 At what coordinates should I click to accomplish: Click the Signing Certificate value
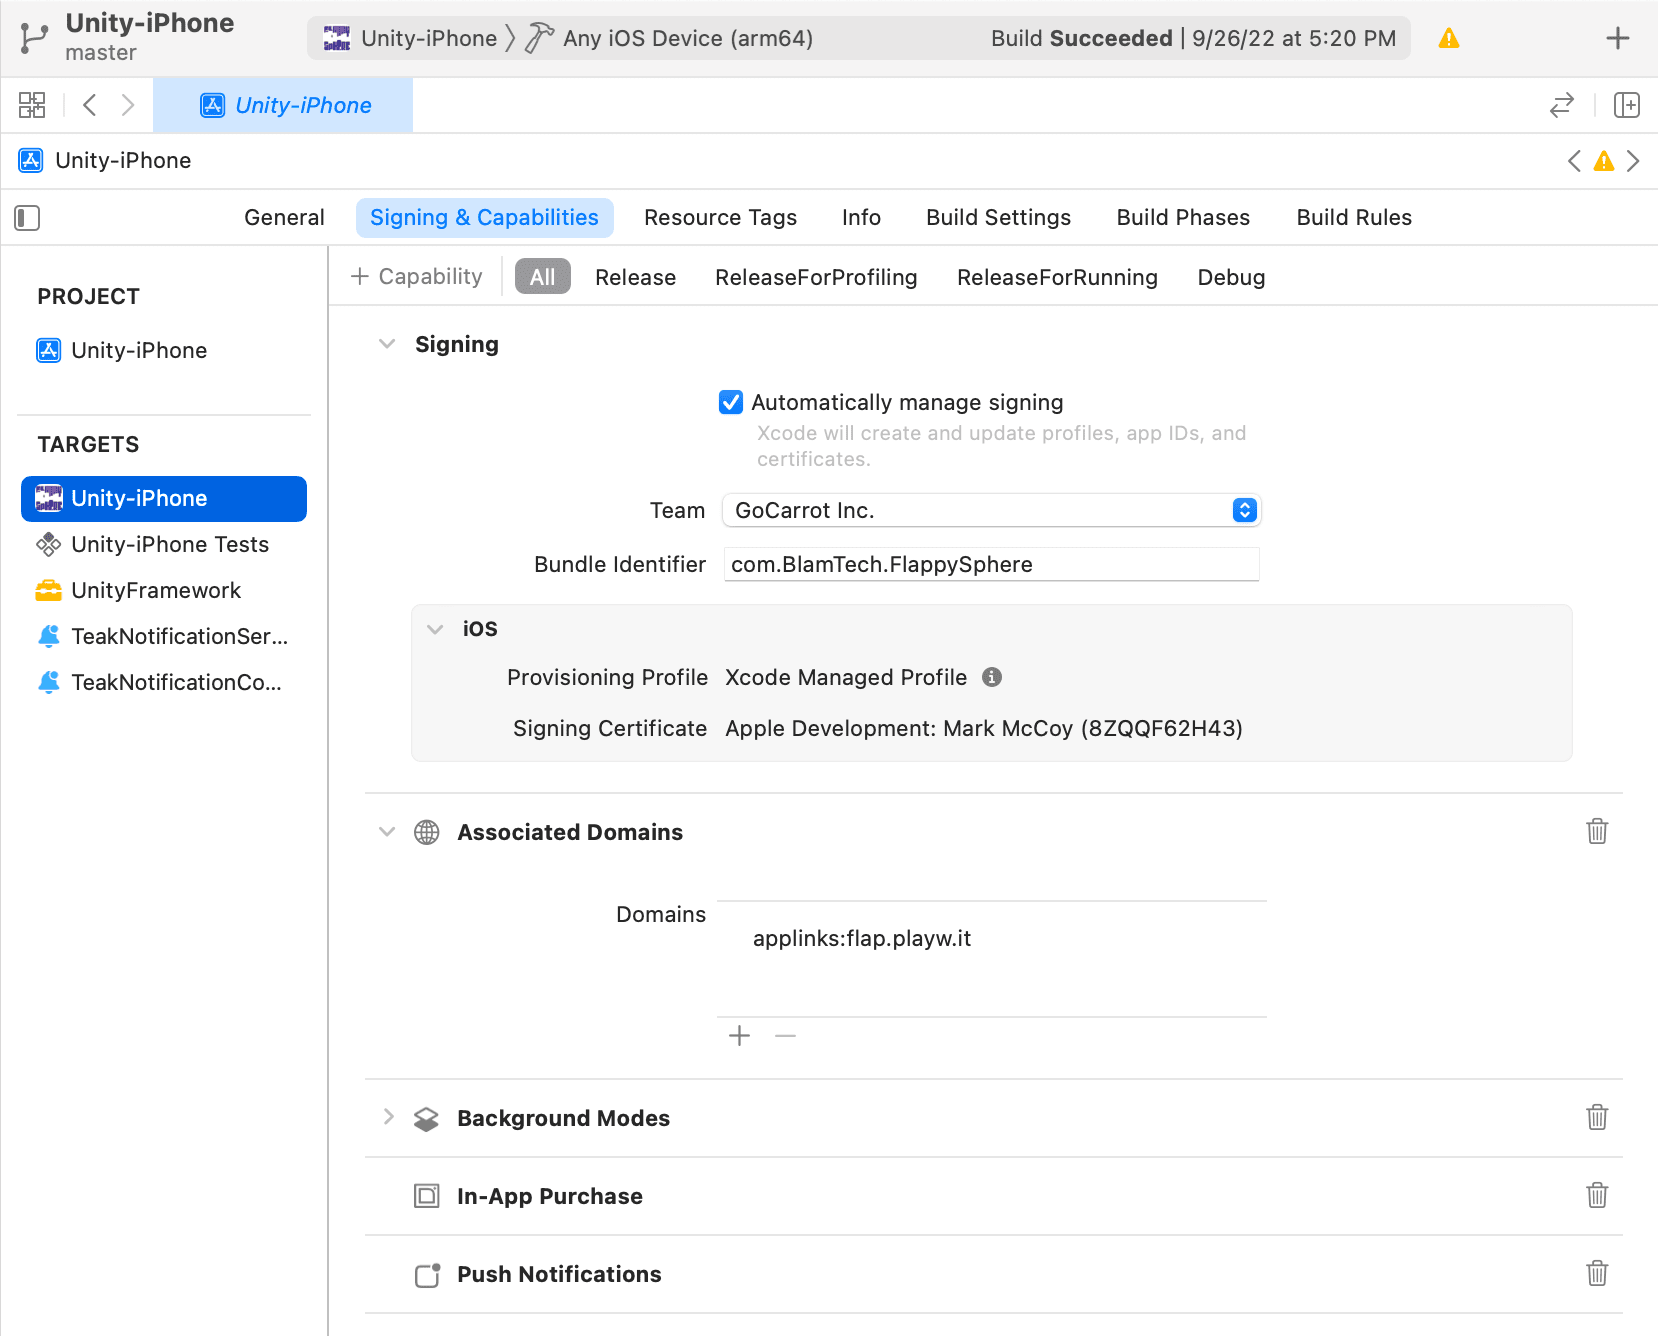pyautogui.click(x=984, y=728)
